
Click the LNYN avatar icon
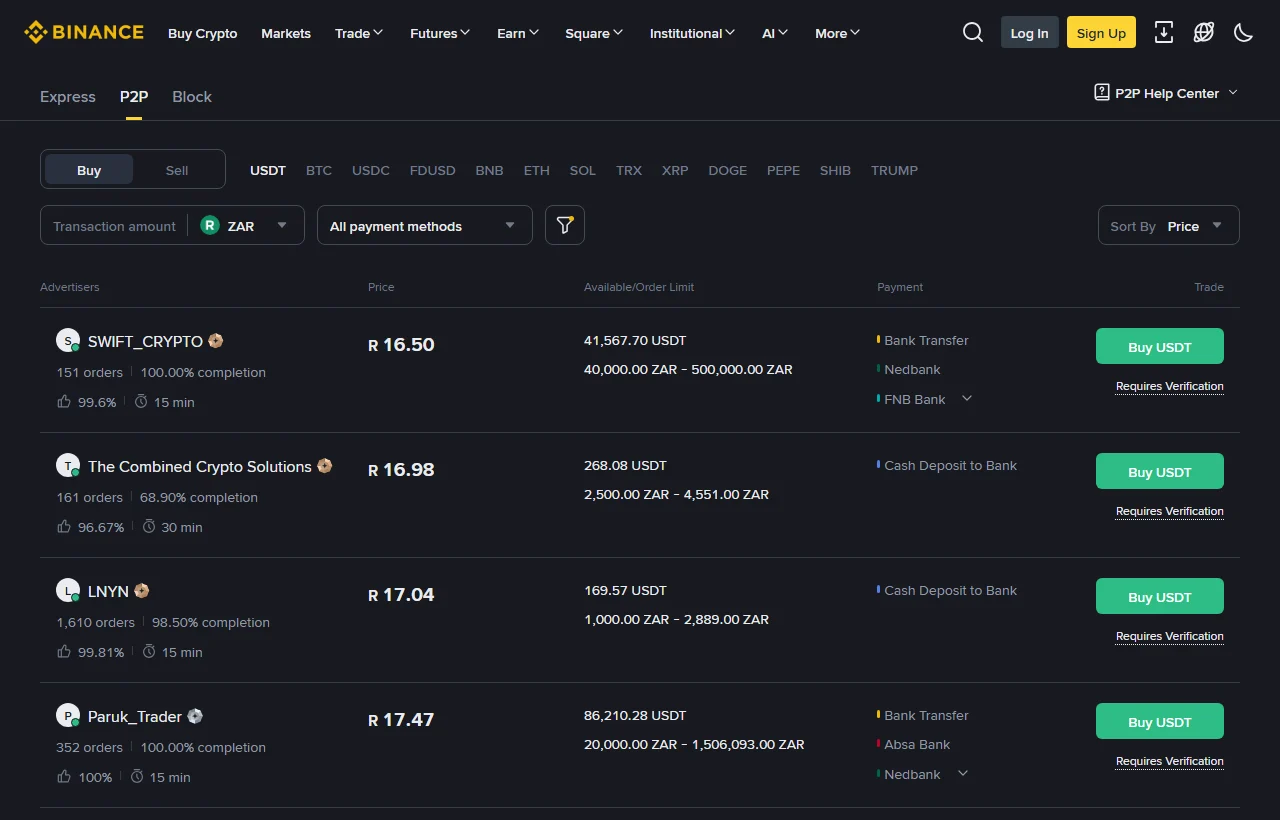(x=68, y=591)
